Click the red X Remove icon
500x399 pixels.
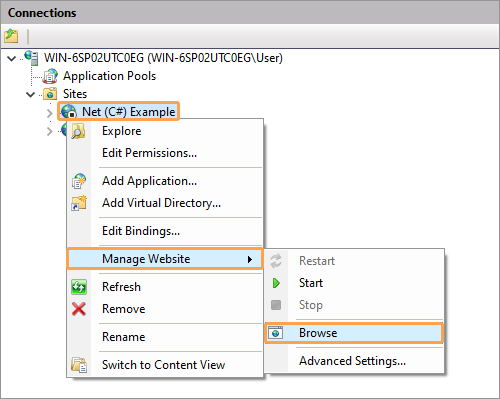point(79,309)
